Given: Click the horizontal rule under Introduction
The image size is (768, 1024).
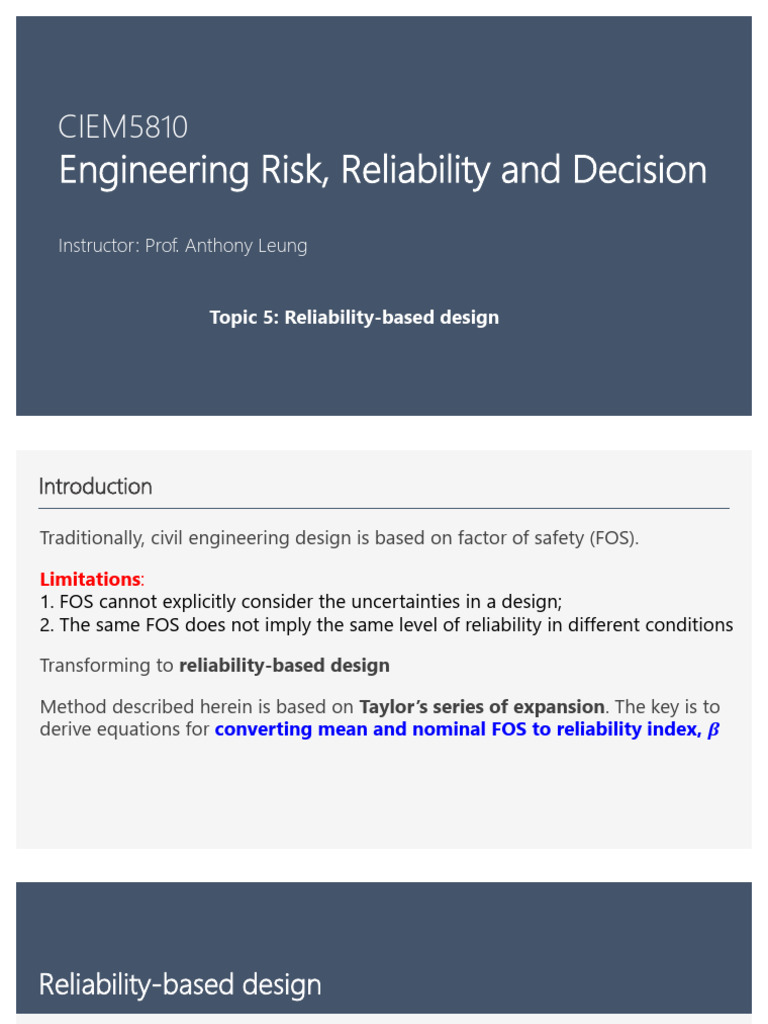Looking at the screenshot, I should [x=384, y=508].
